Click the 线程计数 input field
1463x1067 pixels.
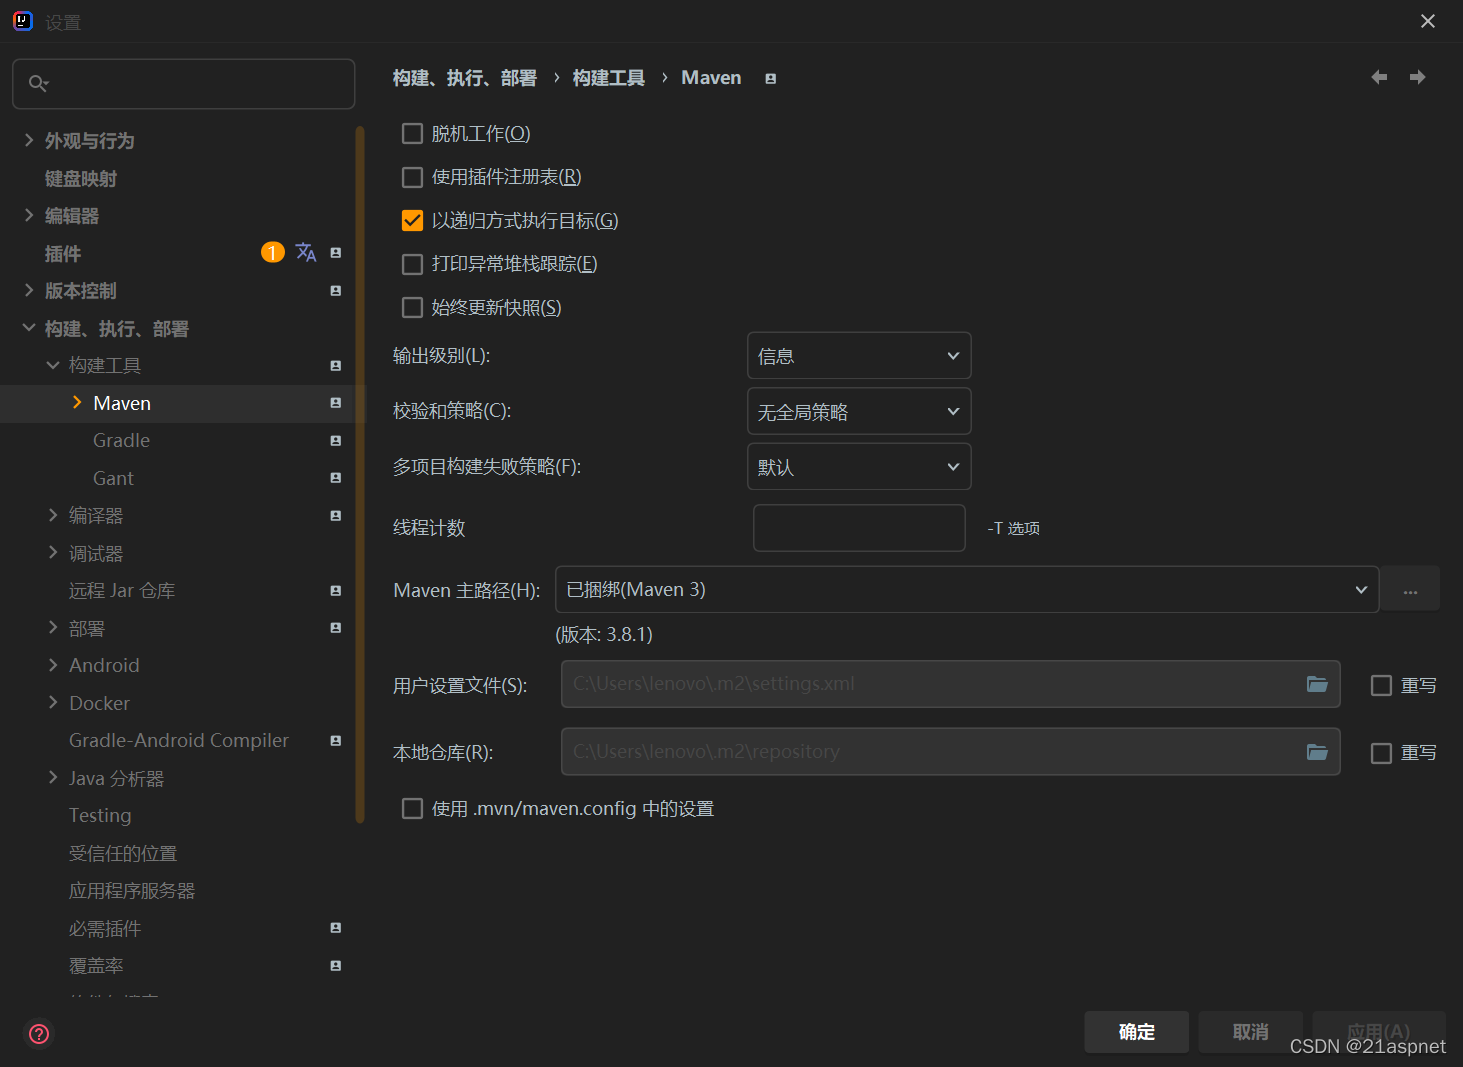pos(859,528)
